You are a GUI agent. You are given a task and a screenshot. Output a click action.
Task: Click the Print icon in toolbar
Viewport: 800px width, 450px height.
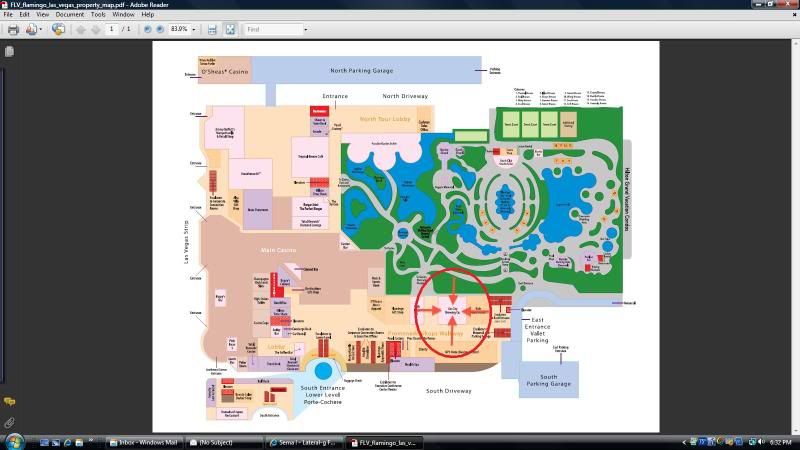click(x=13, y=30)
